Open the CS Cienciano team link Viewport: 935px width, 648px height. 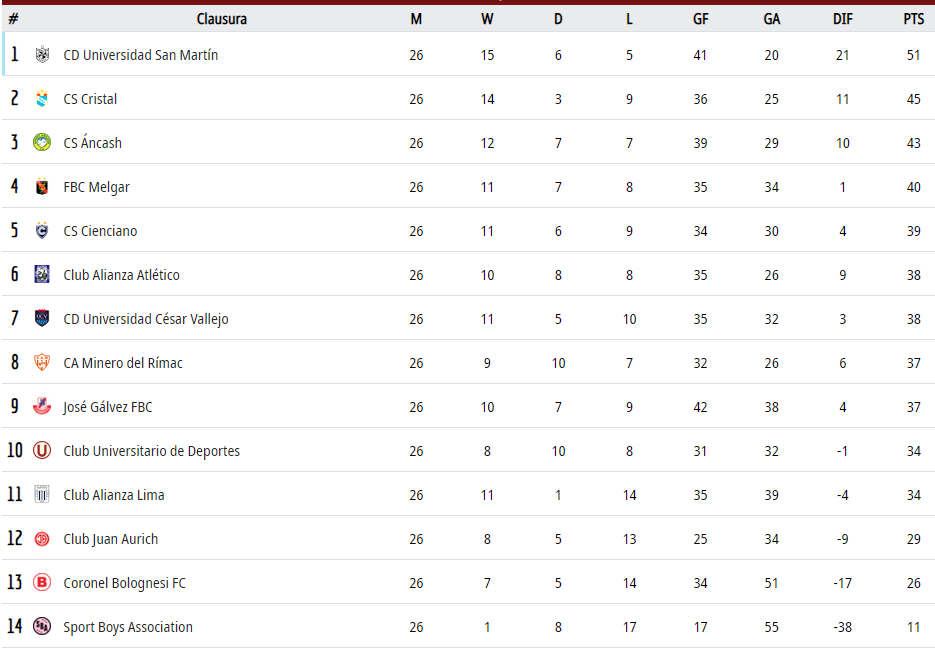(100, 231)
